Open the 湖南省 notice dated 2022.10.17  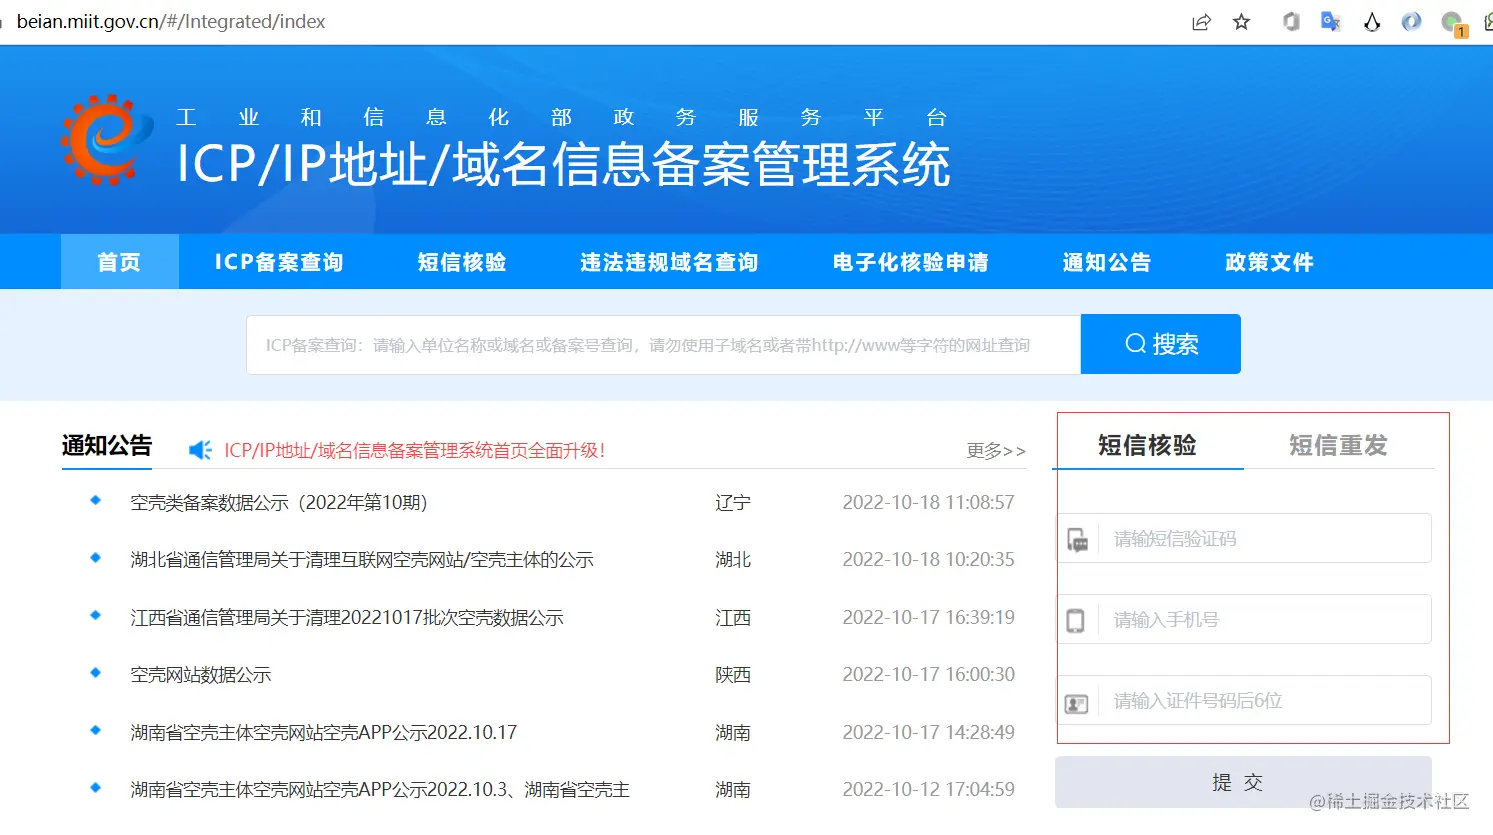coord(324,733)
